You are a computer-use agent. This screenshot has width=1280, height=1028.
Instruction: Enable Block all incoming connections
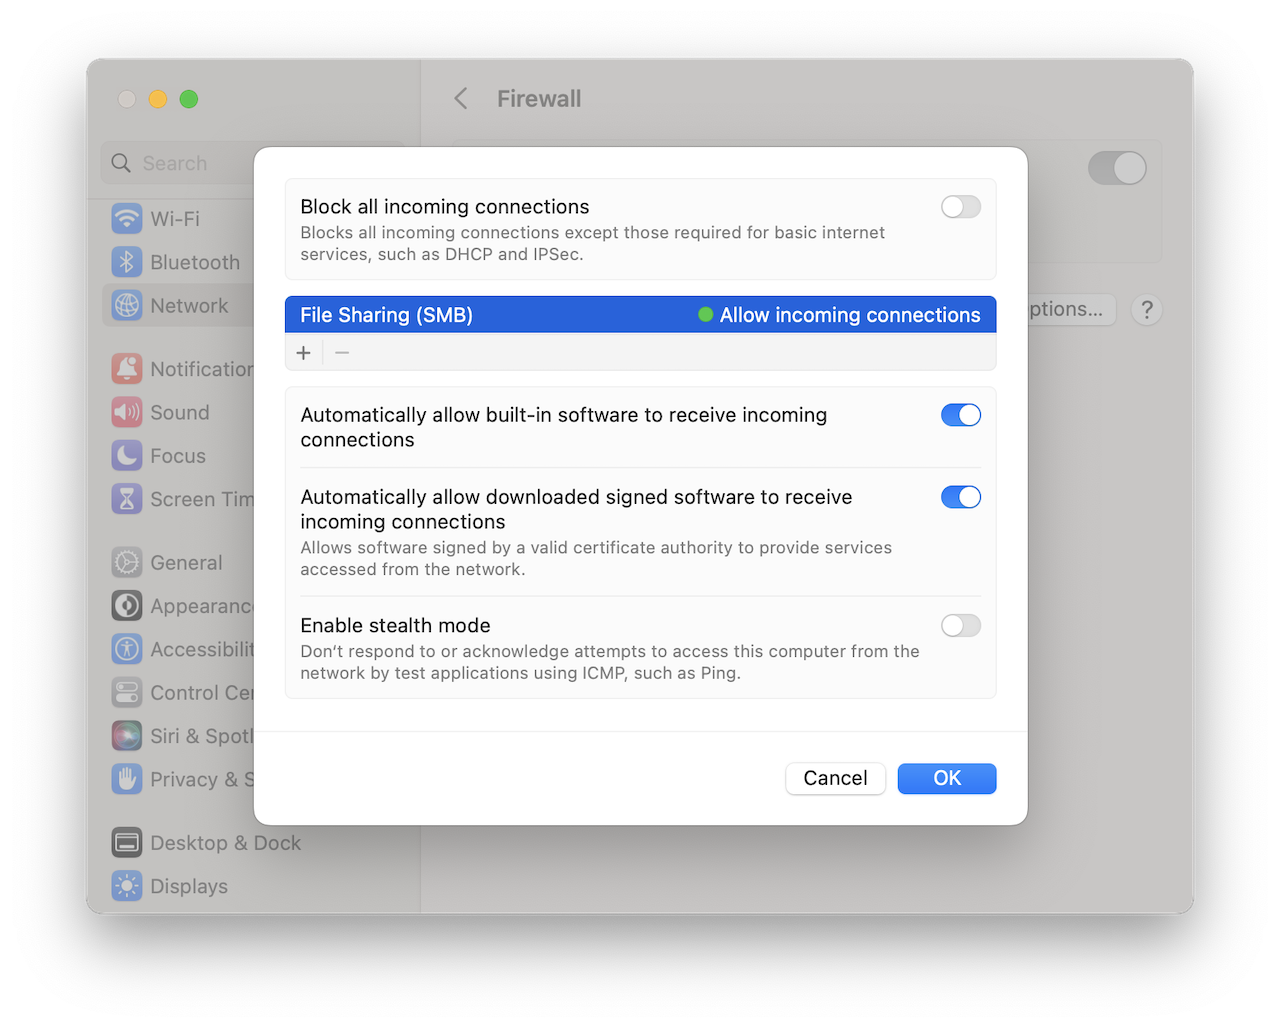click(x=960, y=206)
